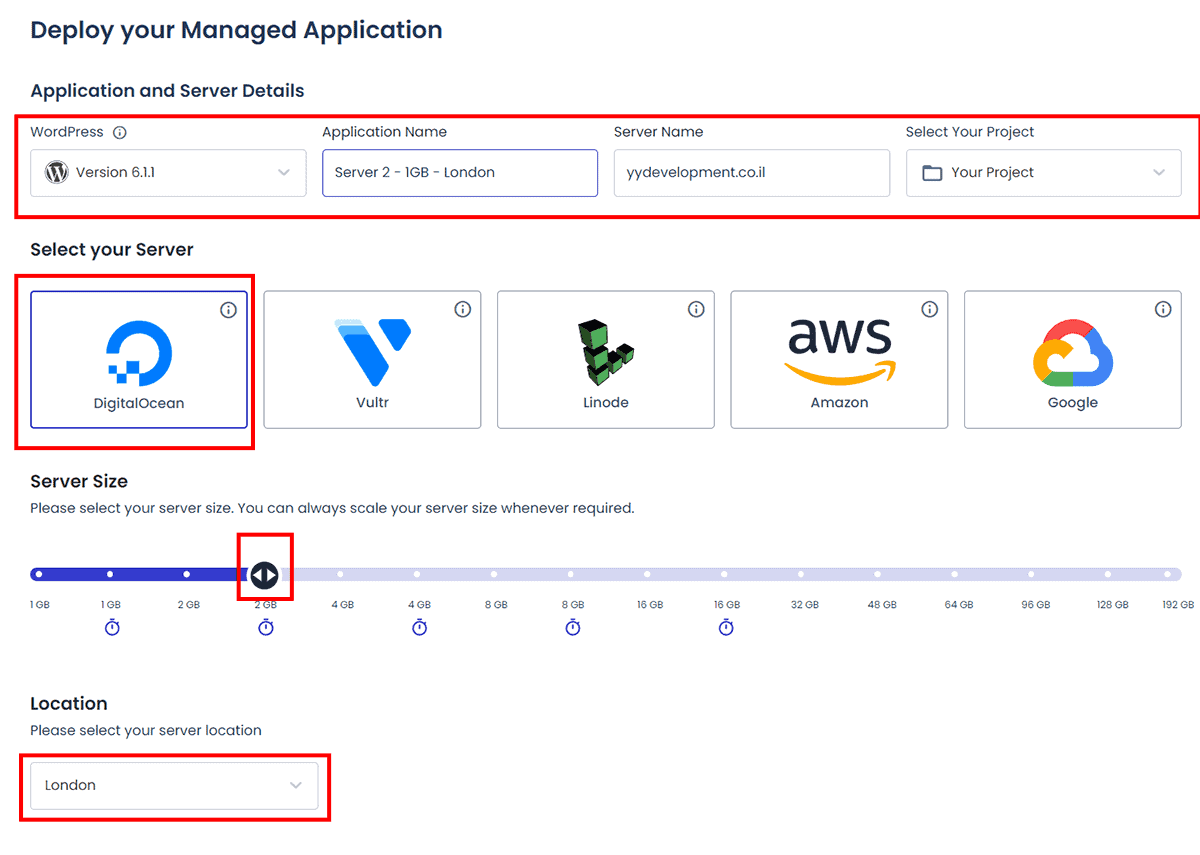Select the Linode server provider
Viewport: 1200px width, 855px height.
[x=606, y=360]
